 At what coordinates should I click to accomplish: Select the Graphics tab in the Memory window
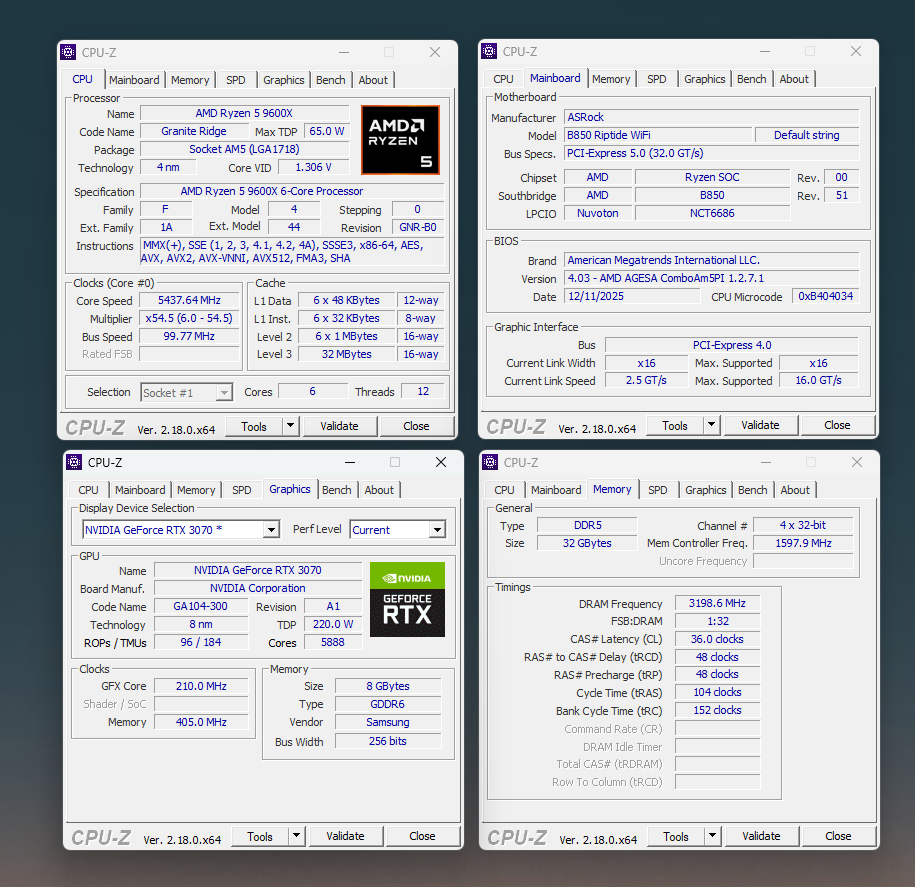click(706, 490)
